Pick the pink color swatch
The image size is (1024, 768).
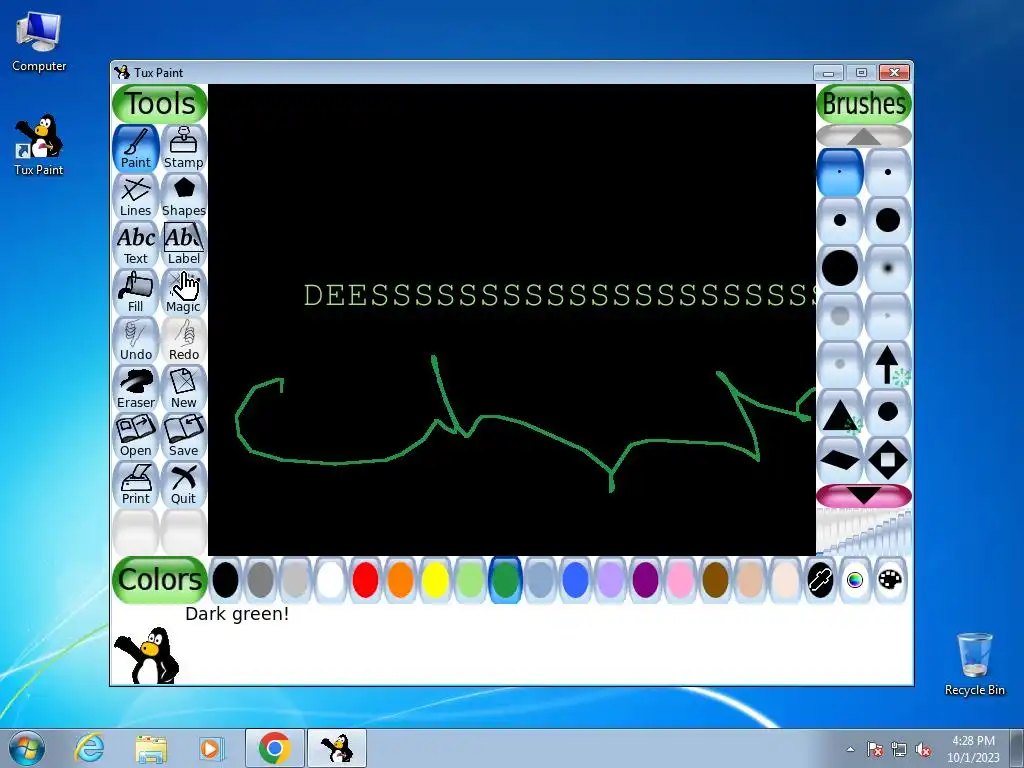[680, 580]
